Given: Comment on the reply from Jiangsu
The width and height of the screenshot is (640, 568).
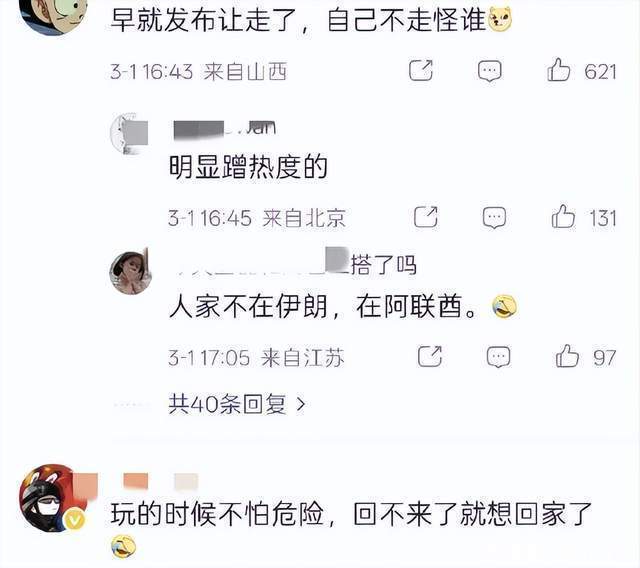Looking at the screenshot, I should pyautogui.click(x=498, y=357).
